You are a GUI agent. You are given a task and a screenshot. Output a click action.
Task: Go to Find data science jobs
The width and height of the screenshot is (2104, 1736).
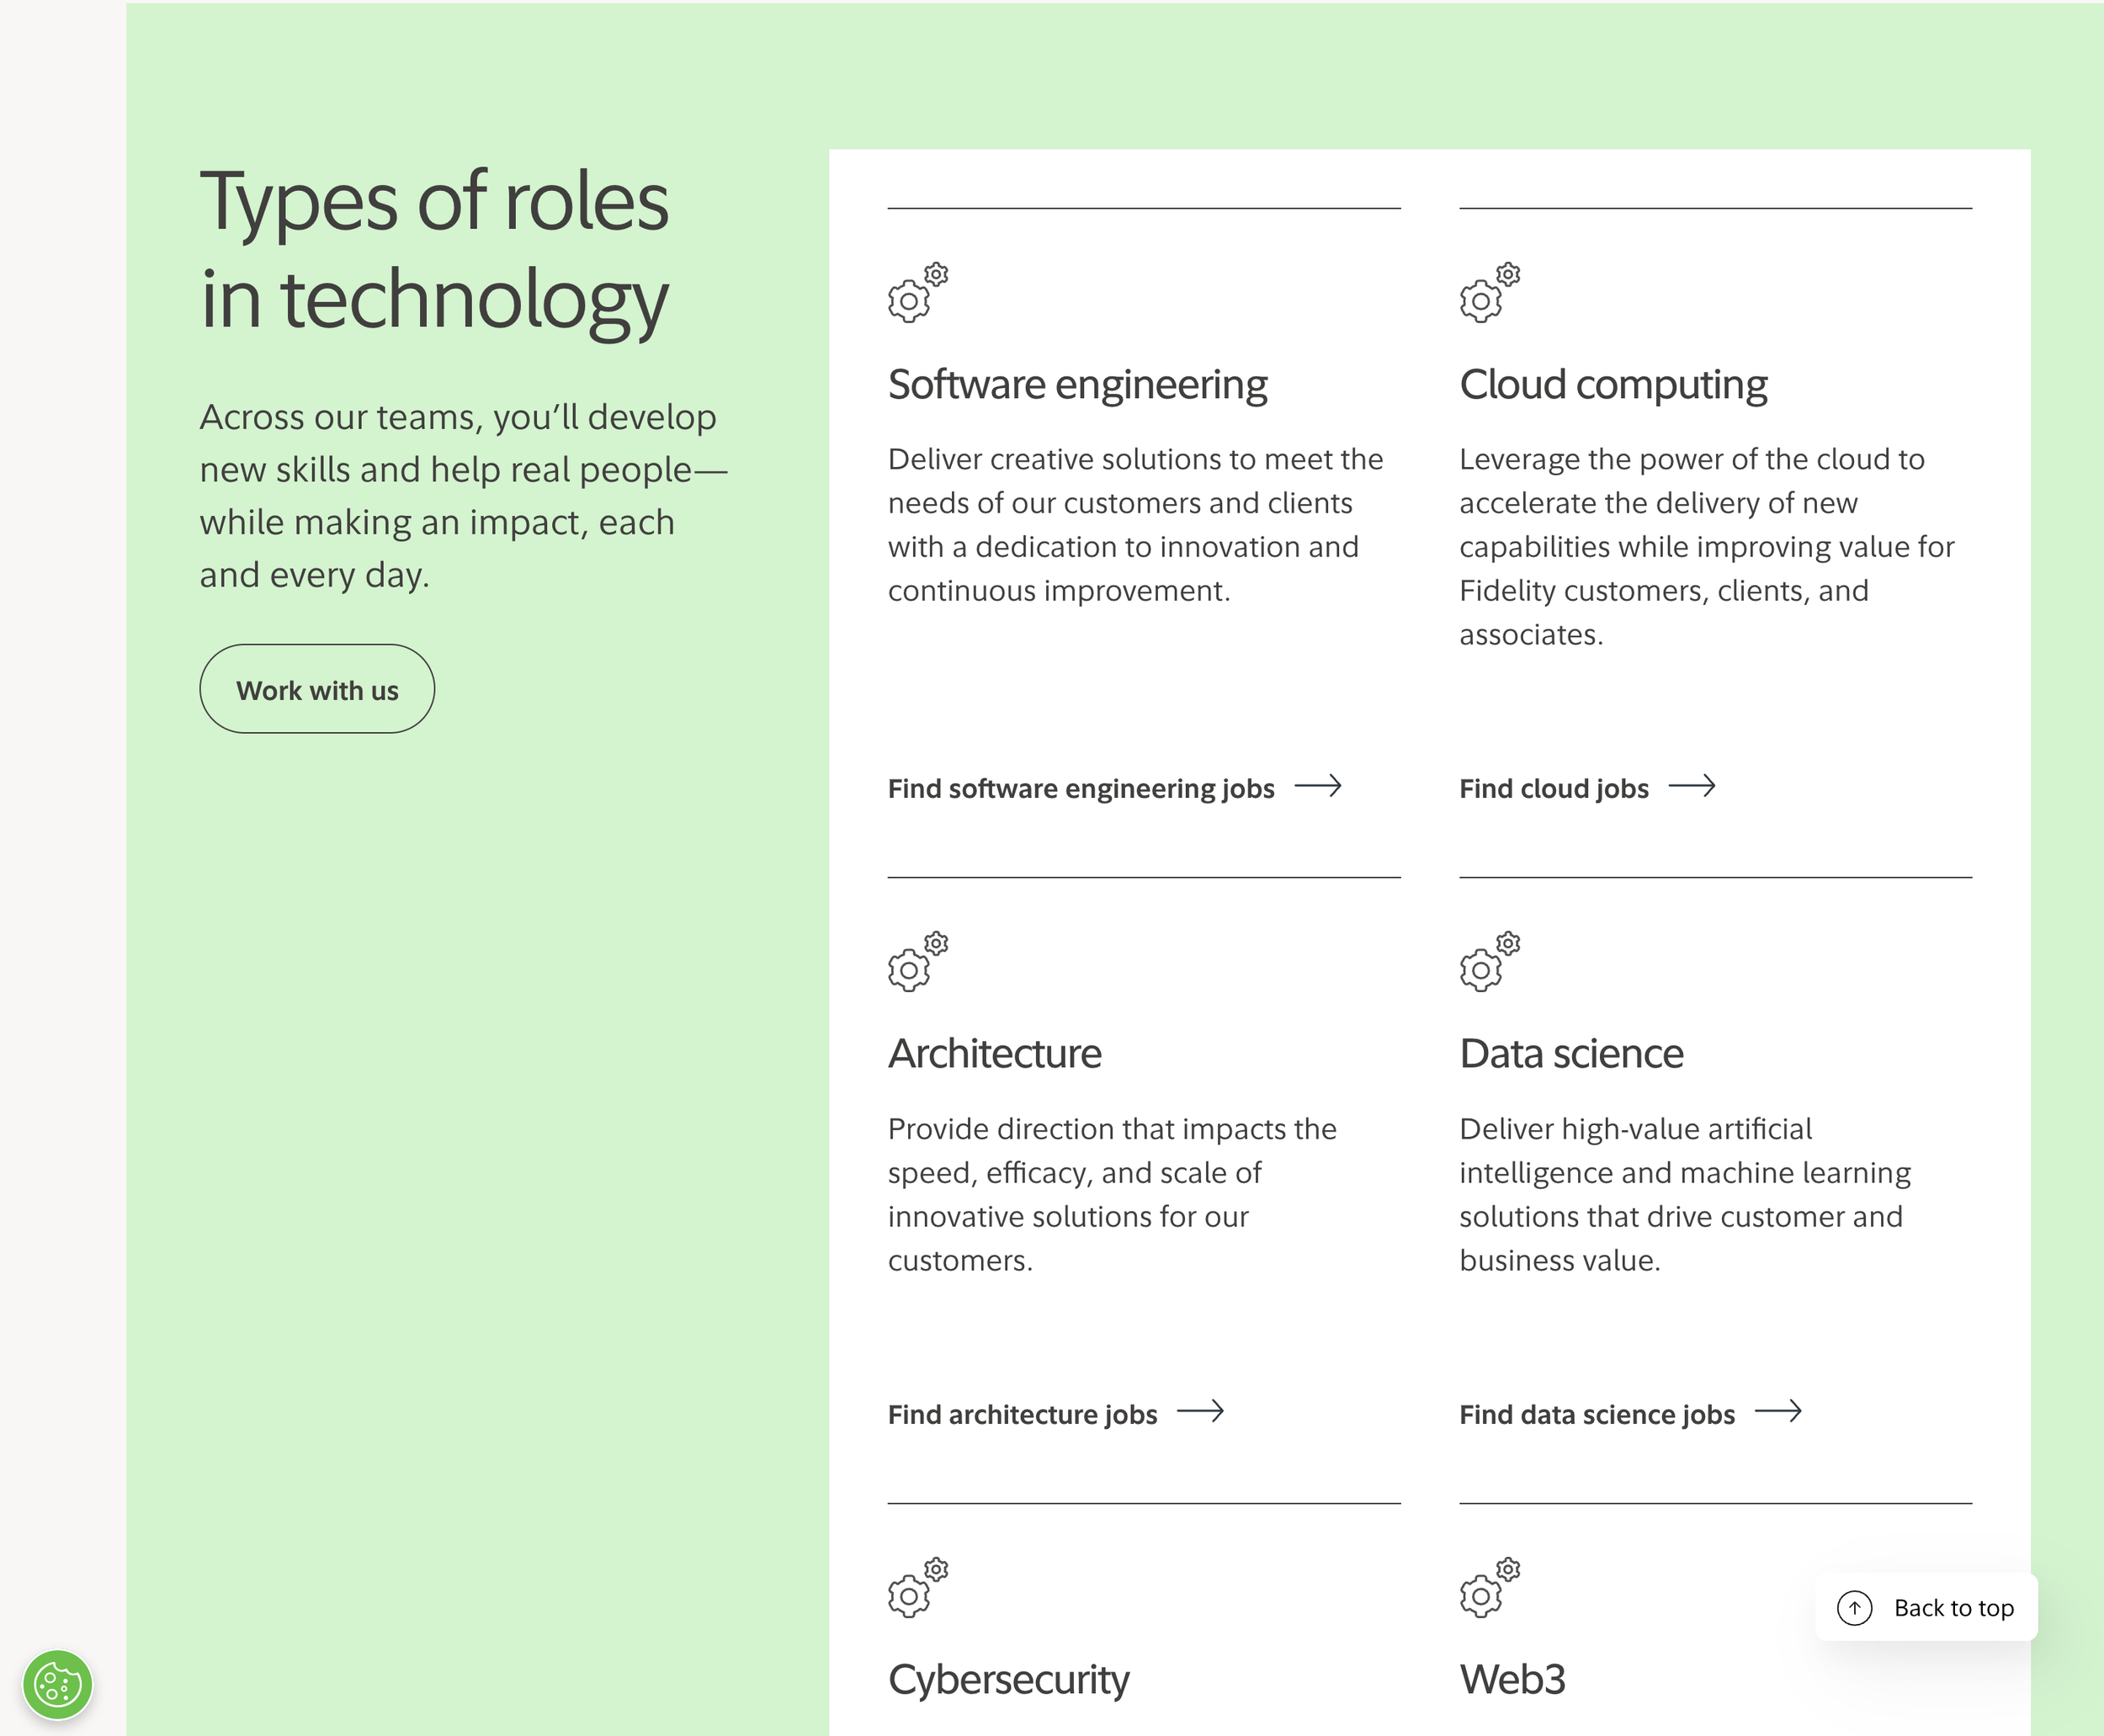1597,1415
